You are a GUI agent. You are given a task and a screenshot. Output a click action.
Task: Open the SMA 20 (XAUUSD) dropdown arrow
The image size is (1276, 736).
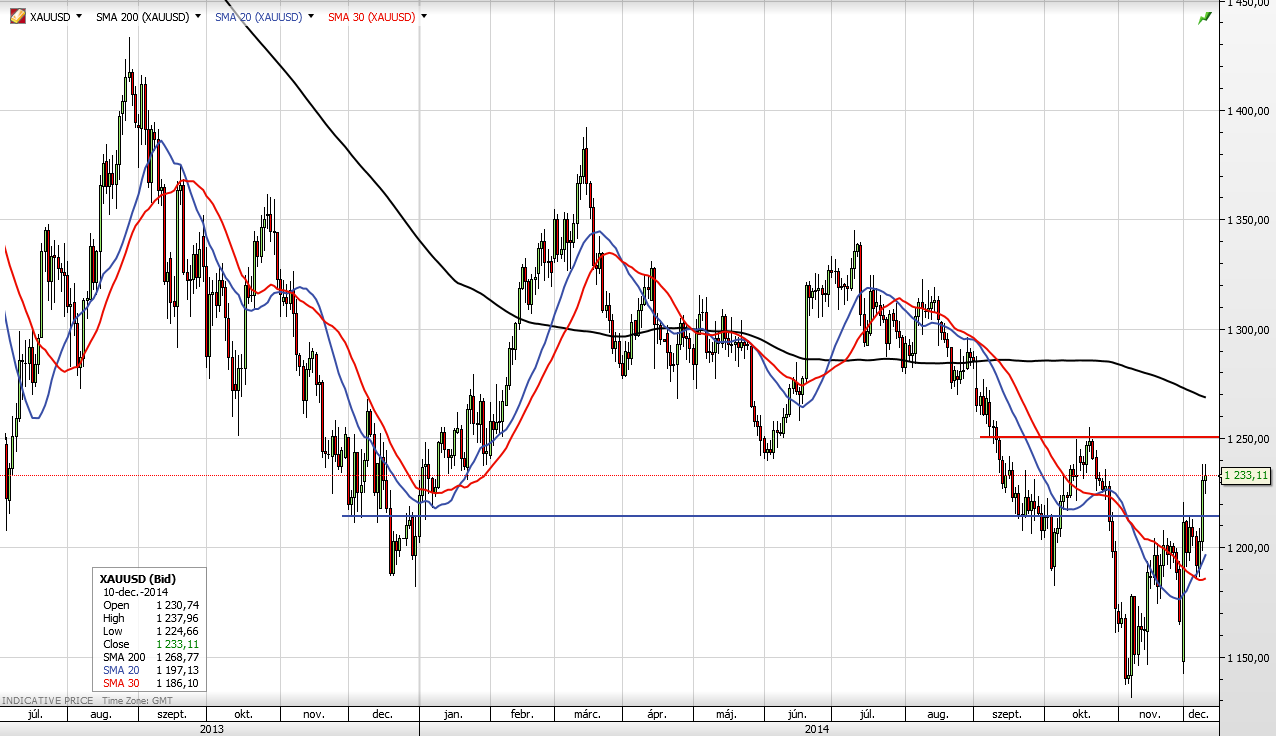click(311, 17)
